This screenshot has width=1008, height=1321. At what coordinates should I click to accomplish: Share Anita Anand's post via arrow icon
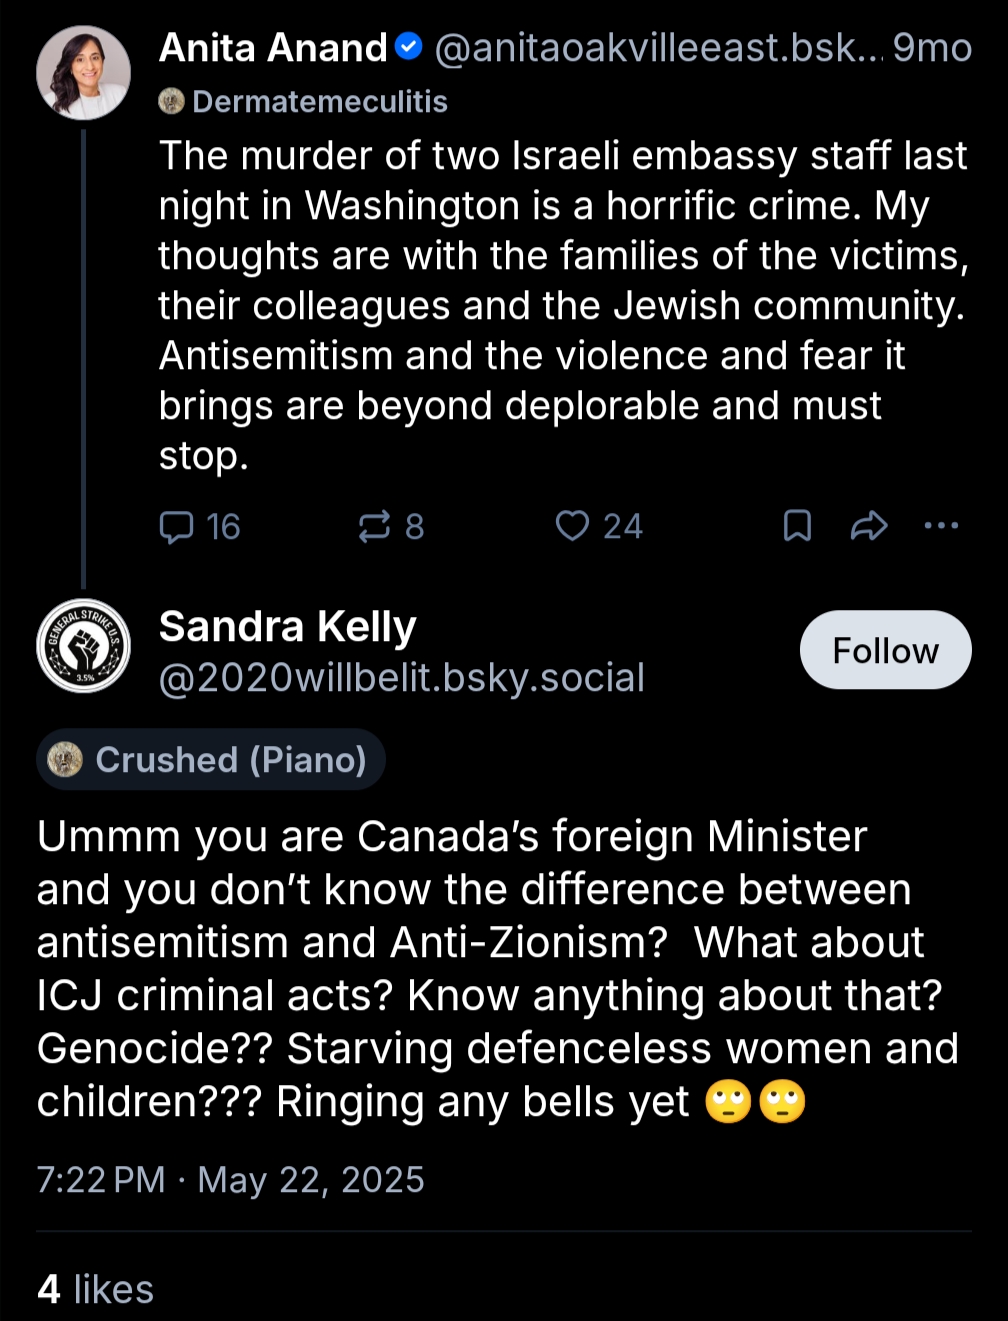tap(869, 525)
